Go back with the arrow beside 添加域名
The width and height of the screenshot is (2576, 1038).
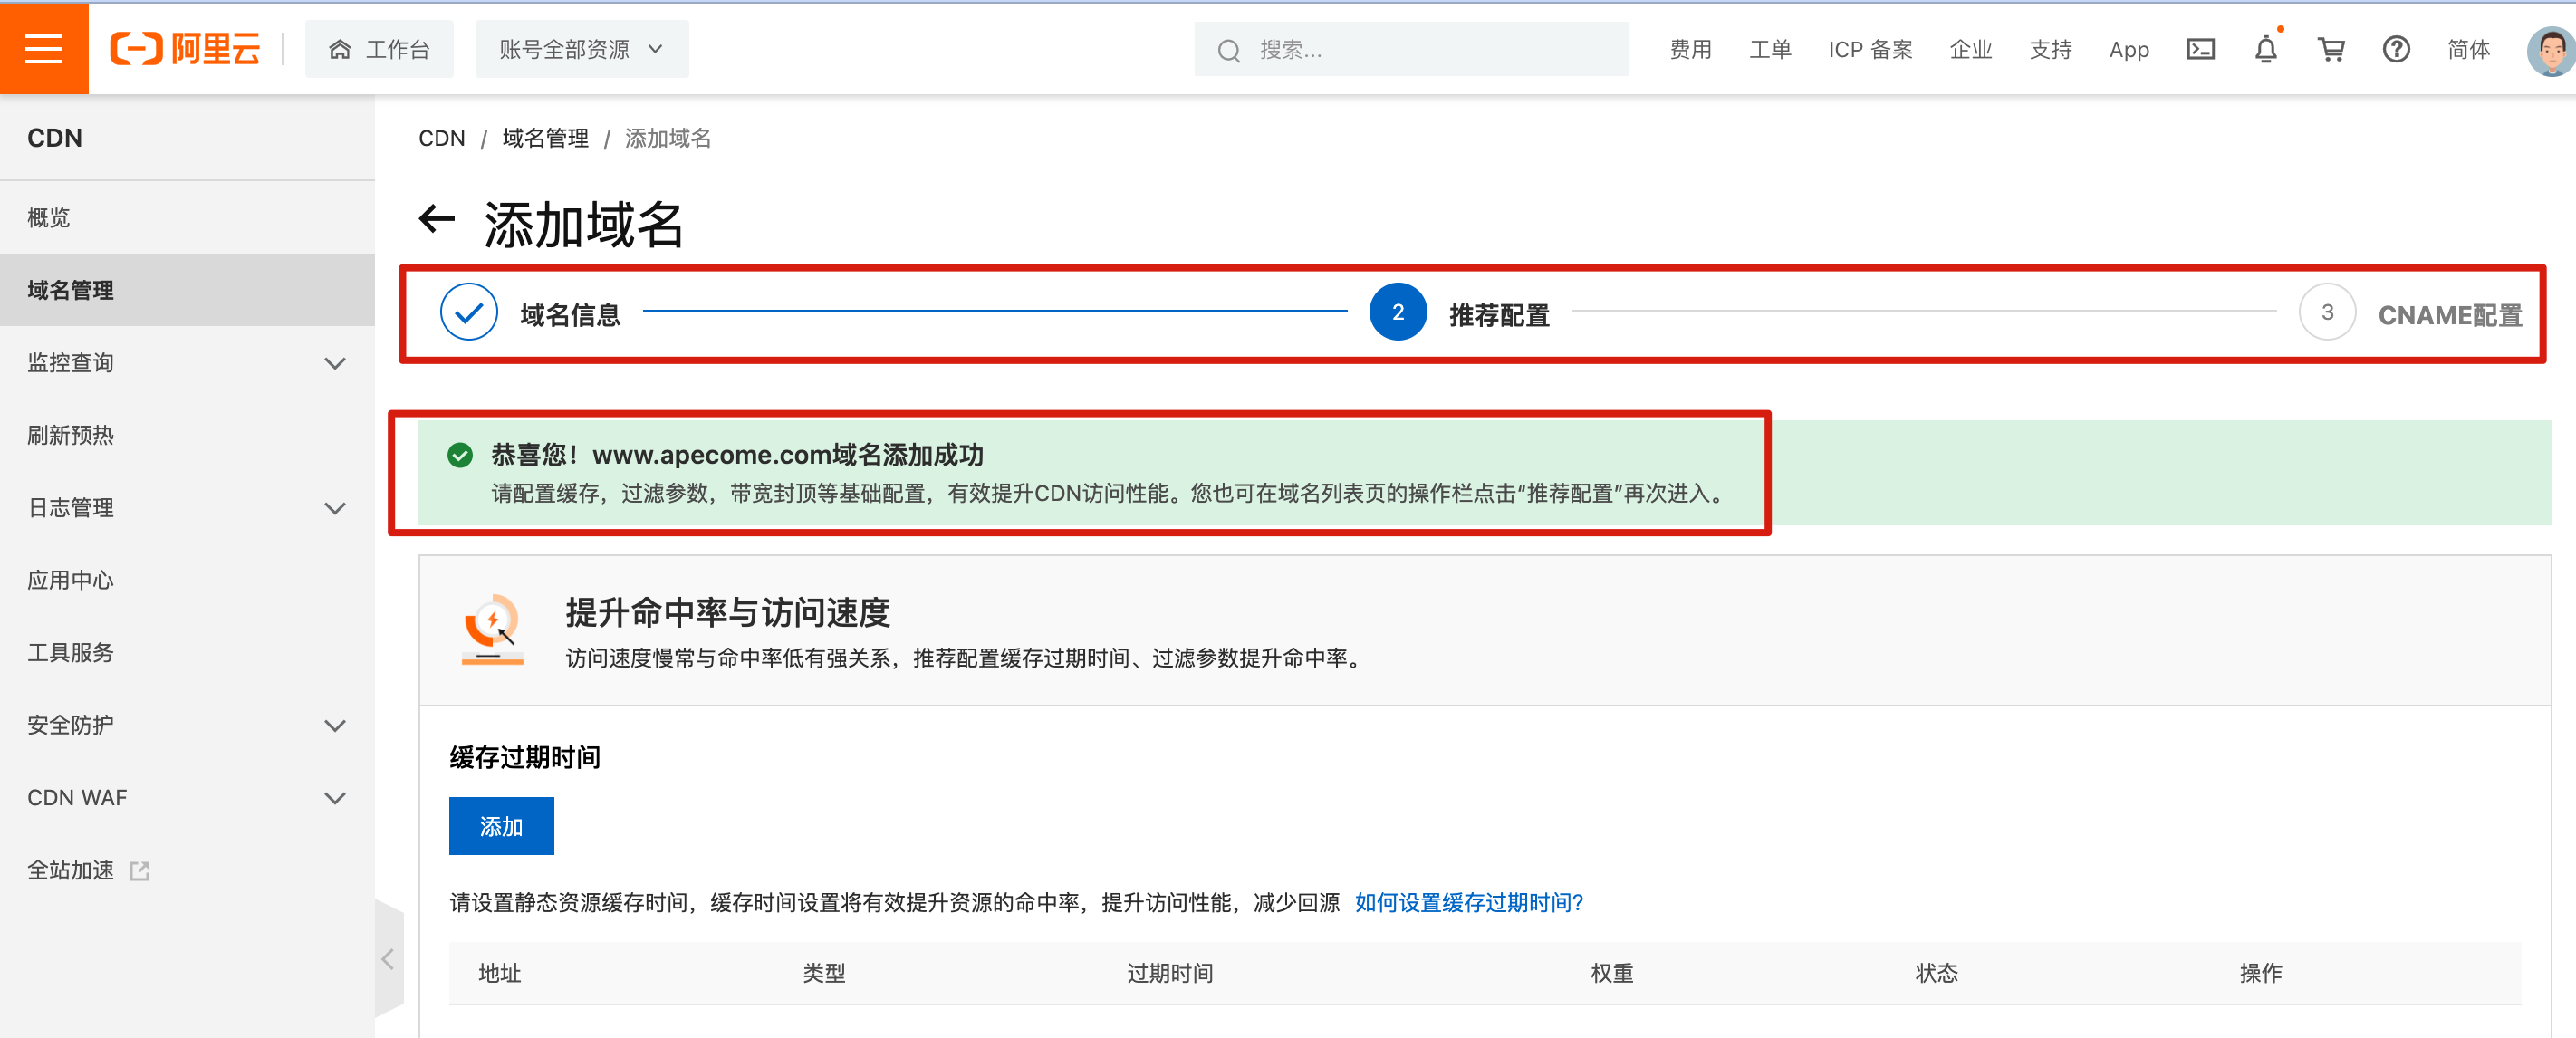(437, 219)
